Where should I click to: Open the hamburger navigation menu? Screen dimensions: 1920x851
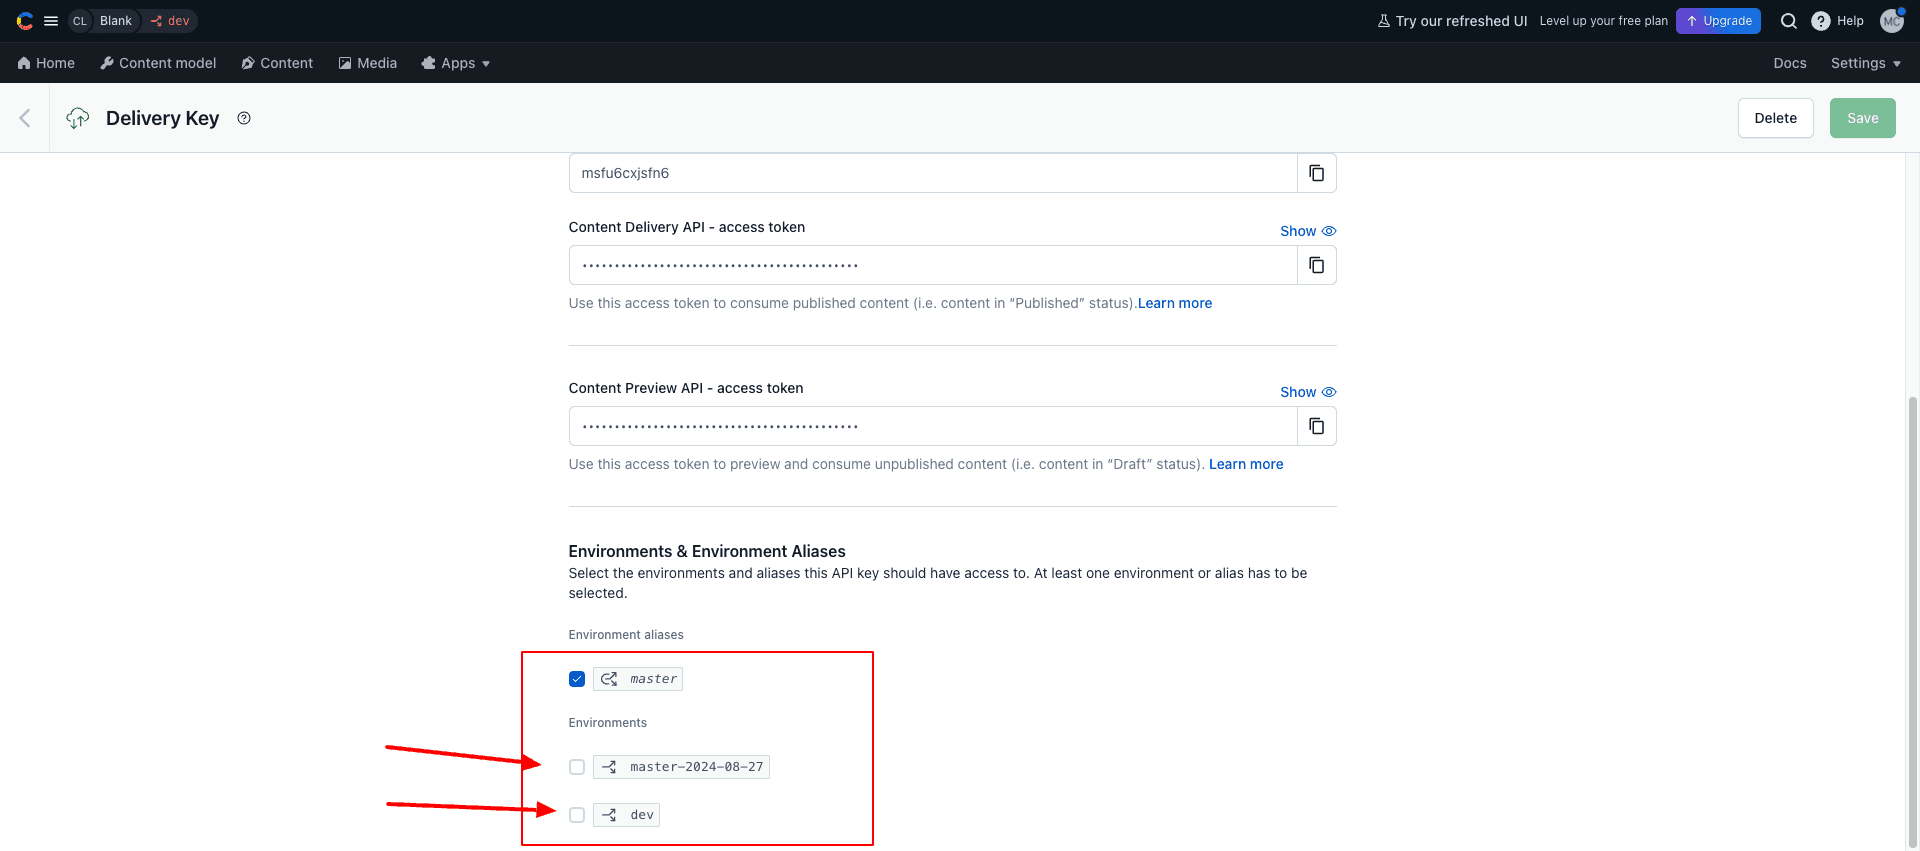tap(51, 21)
